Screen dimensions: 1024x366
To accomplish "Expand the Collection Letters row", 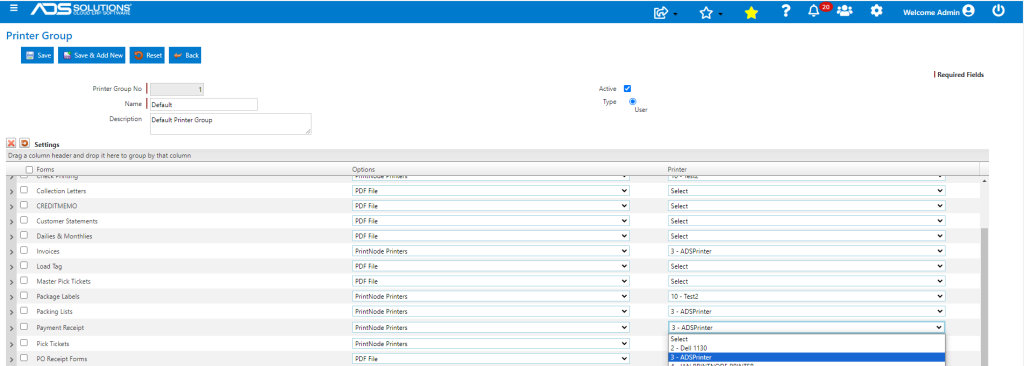I will (x=12, y=191).
